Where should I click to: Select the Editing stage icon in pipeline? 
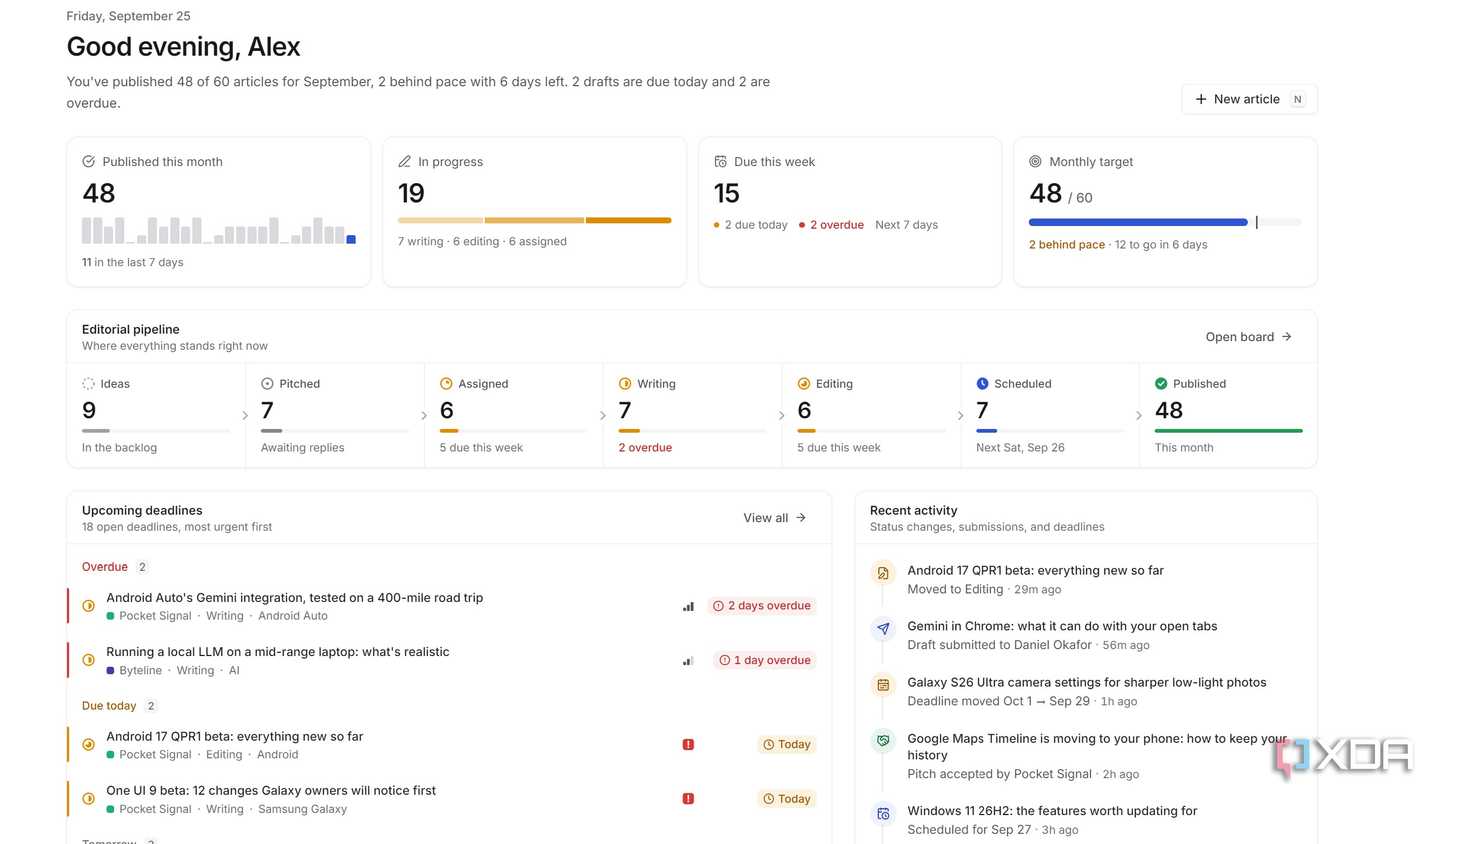804,383
